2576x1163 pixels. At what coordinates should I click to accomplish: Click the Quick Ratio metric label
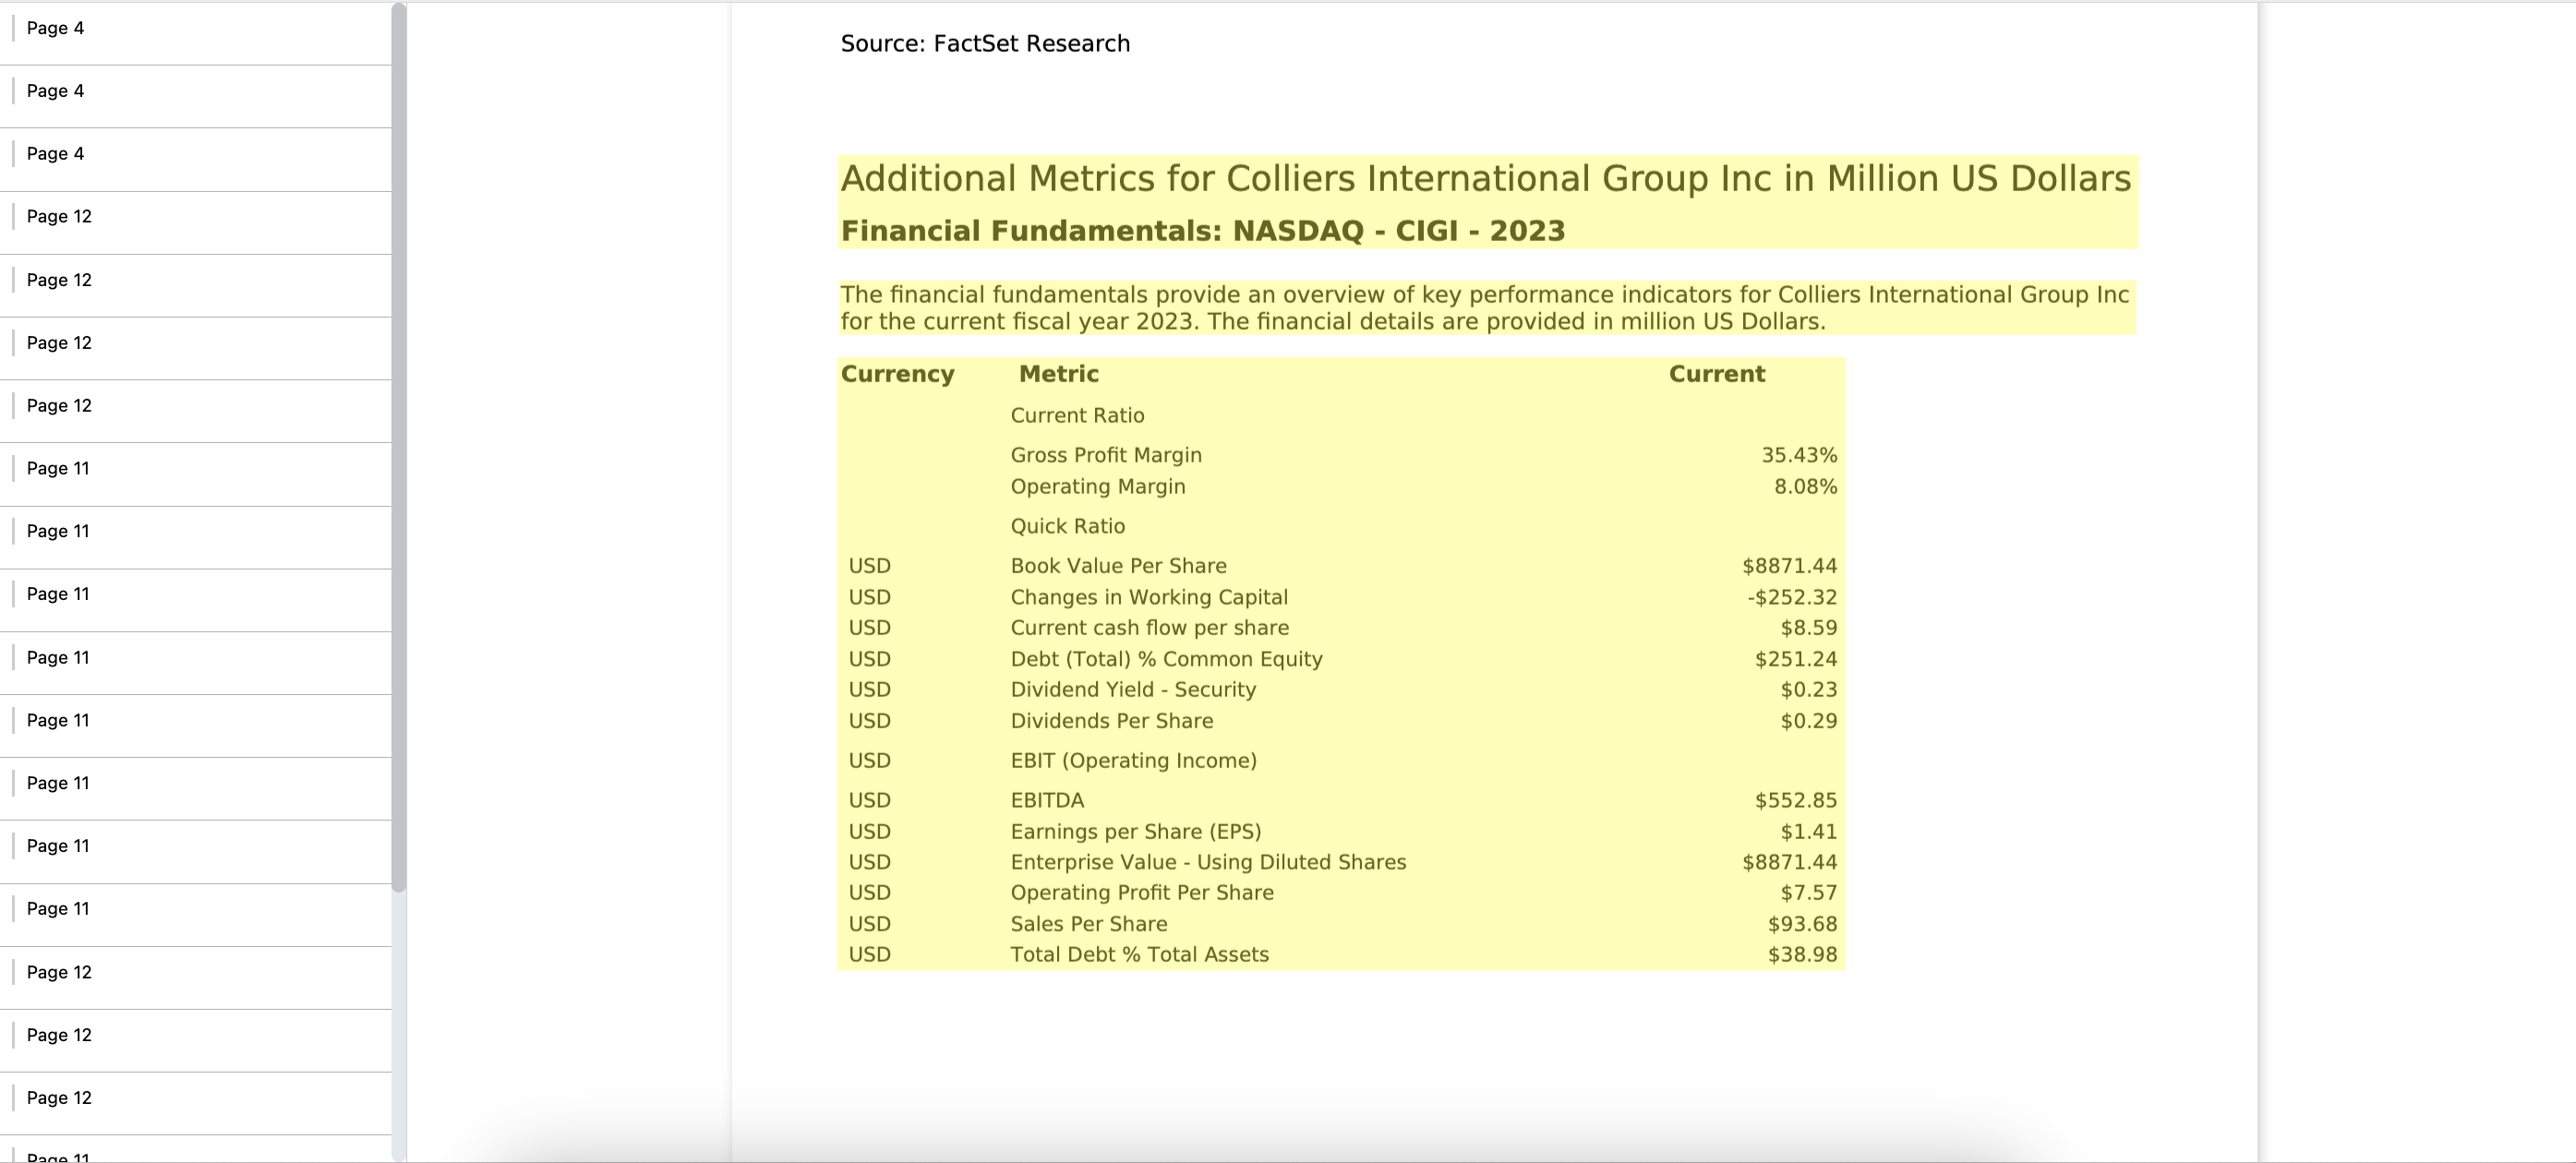[x=1067, y=526]
